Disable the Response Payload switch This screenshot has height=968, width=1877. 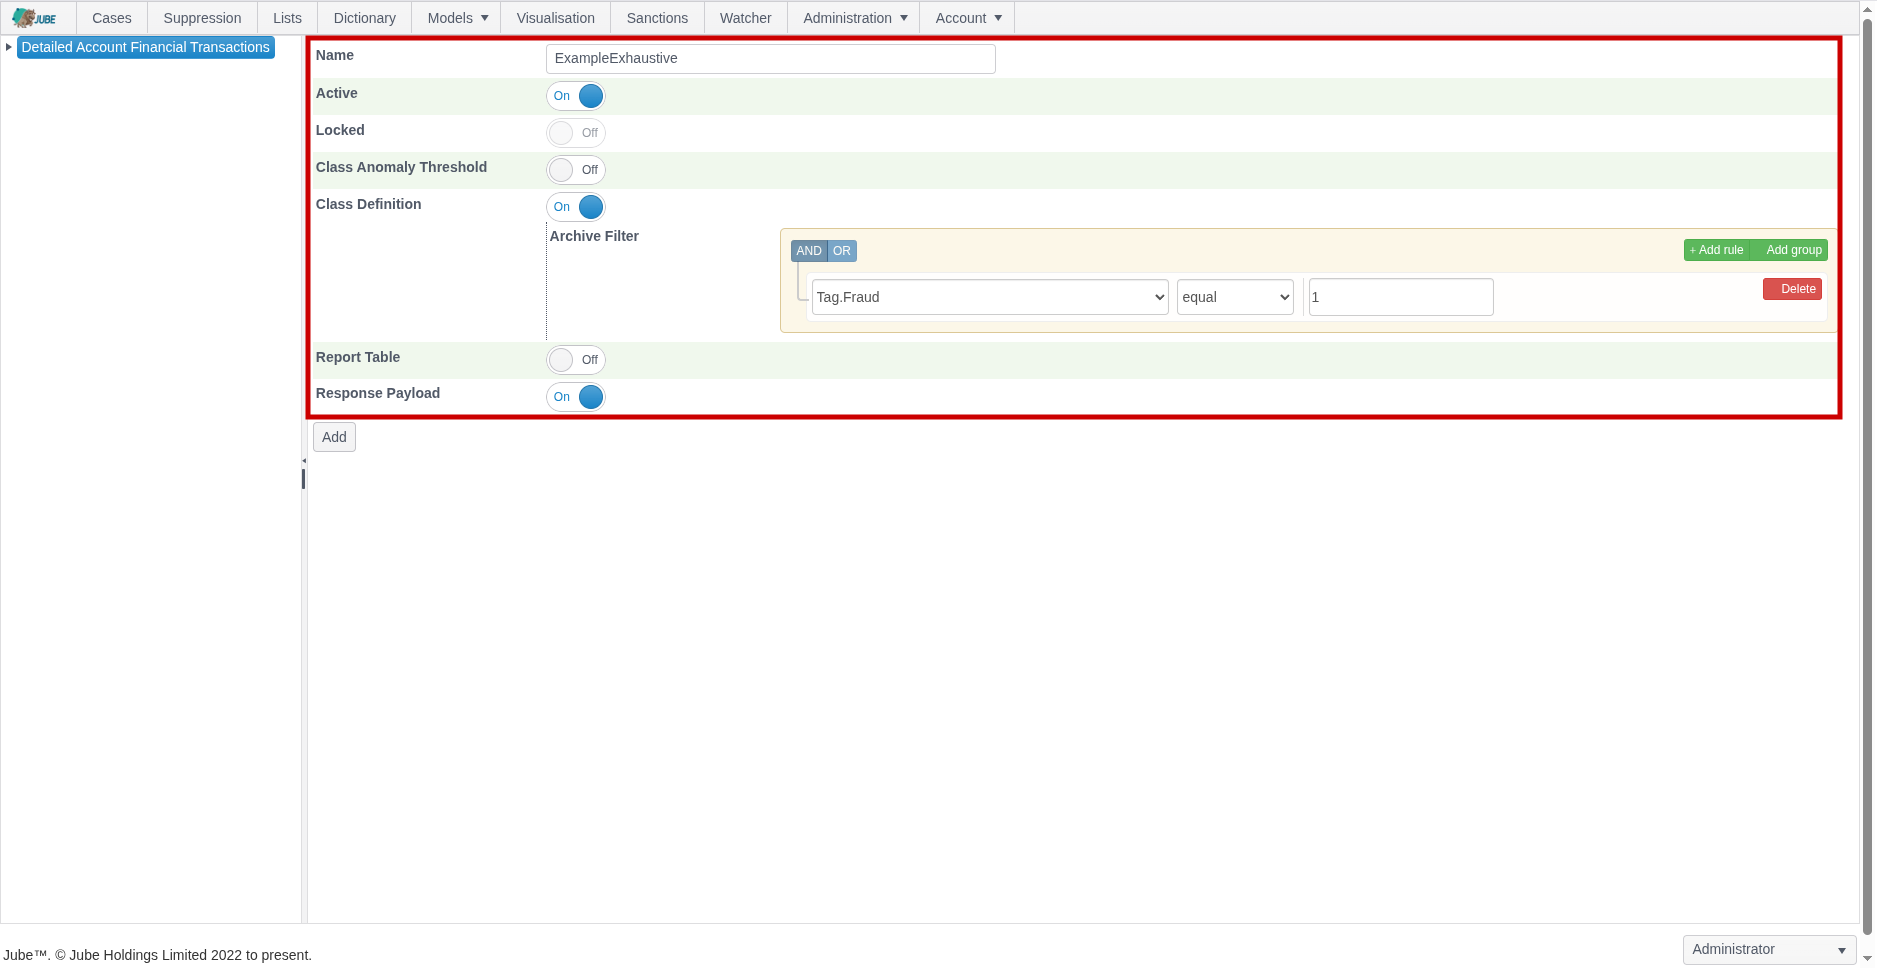576,397
